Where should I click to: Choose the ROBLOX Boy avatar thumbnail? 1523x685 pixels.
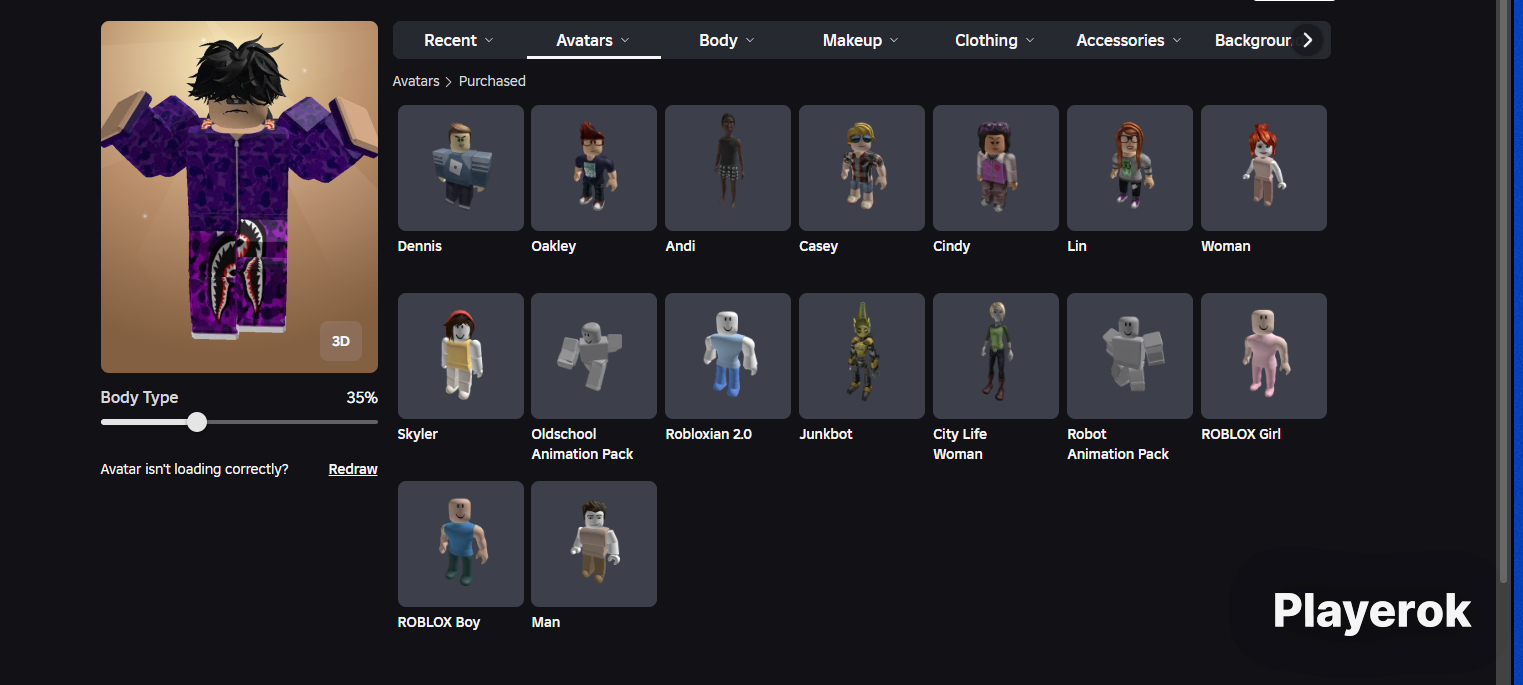coord(461,544)
